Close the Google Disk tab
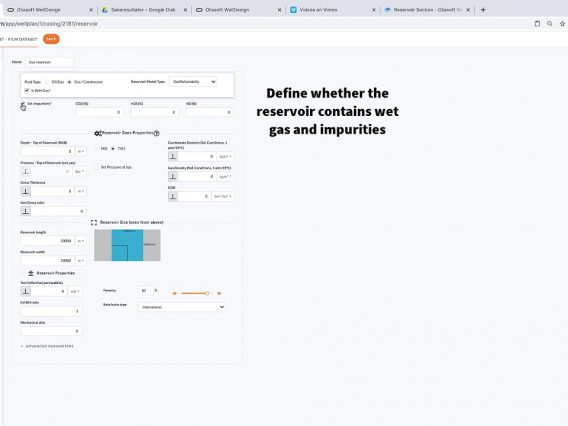The image size is (568, 426). pos(185,10)
